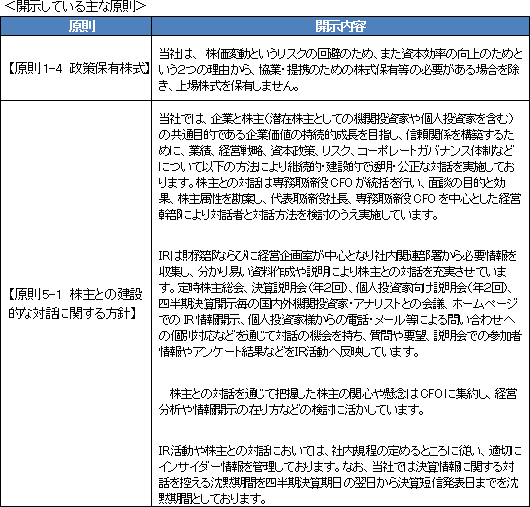Click line mentioning 専務取締役 CFO が統括
Viewport: 530px width, 507px height.
pyautogui.click(x=332, y=183)
